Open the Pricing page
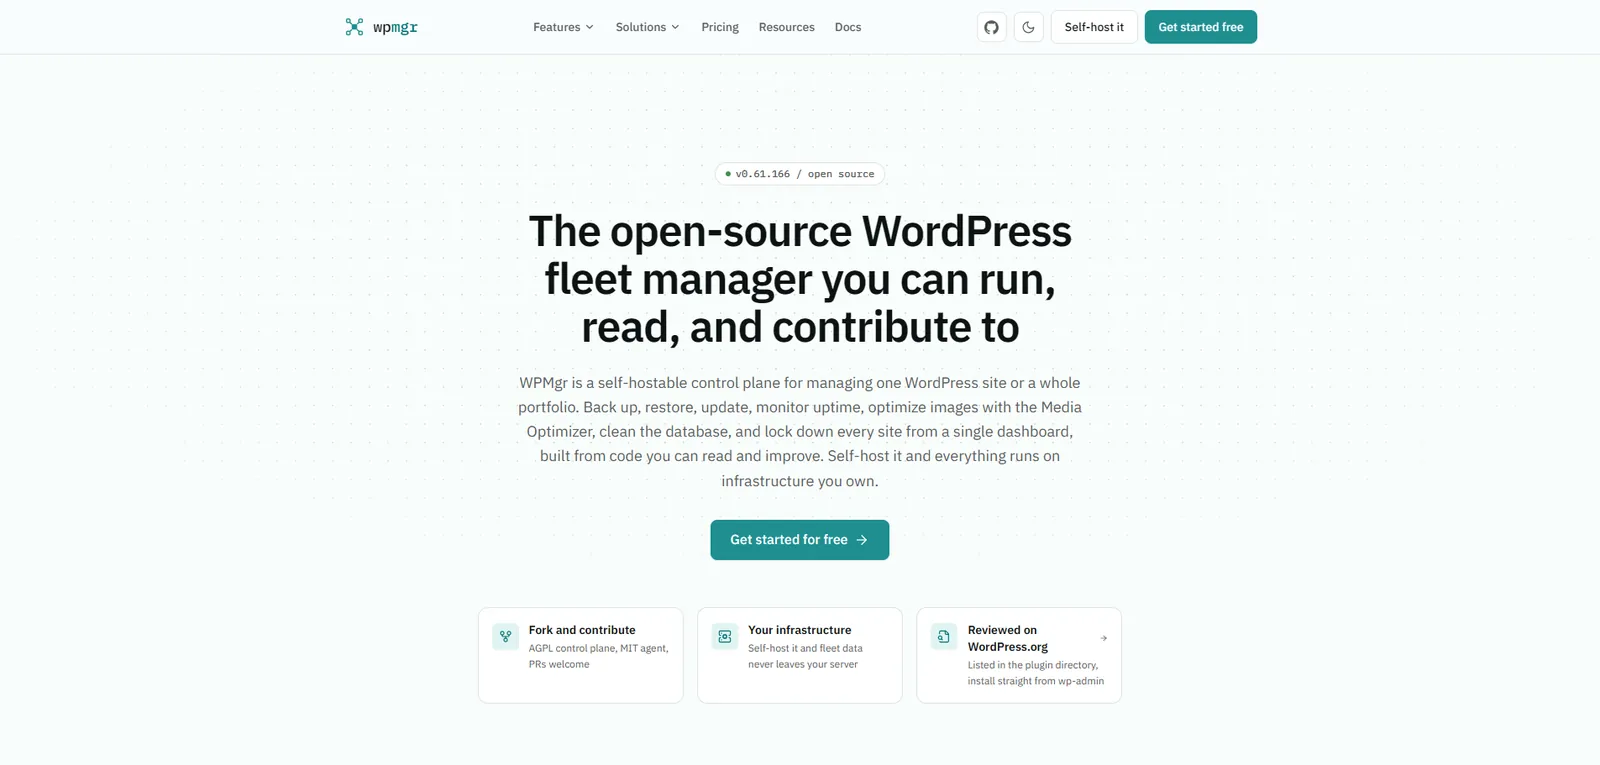Image resolution: width=1600 pixels, height=765 pixels. 720,27
